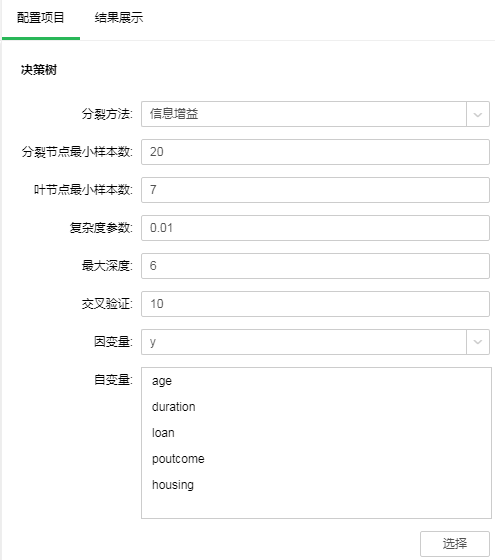This screenshot has width=495, height=560.
Task: Switch to the 结果展示 tab
Action: (119, 18)
